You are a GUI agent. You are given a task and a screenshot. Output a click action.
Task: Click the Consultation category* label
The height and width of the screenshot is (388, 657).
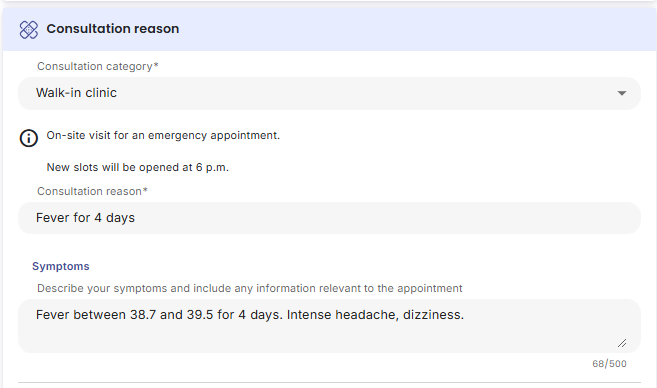98,66
